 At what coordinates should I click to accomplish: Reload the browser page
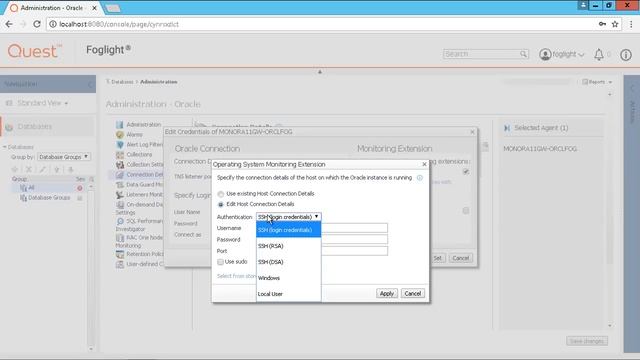37,24
